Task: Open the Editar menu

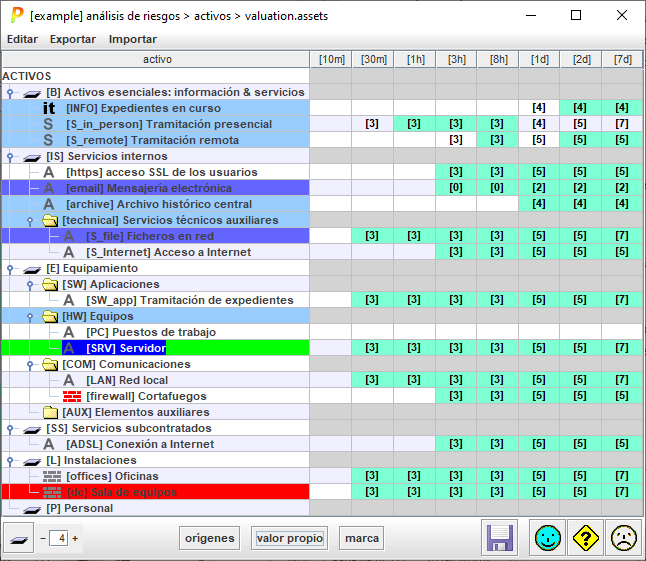Action: pyautogui.click(x=23, y=39)
